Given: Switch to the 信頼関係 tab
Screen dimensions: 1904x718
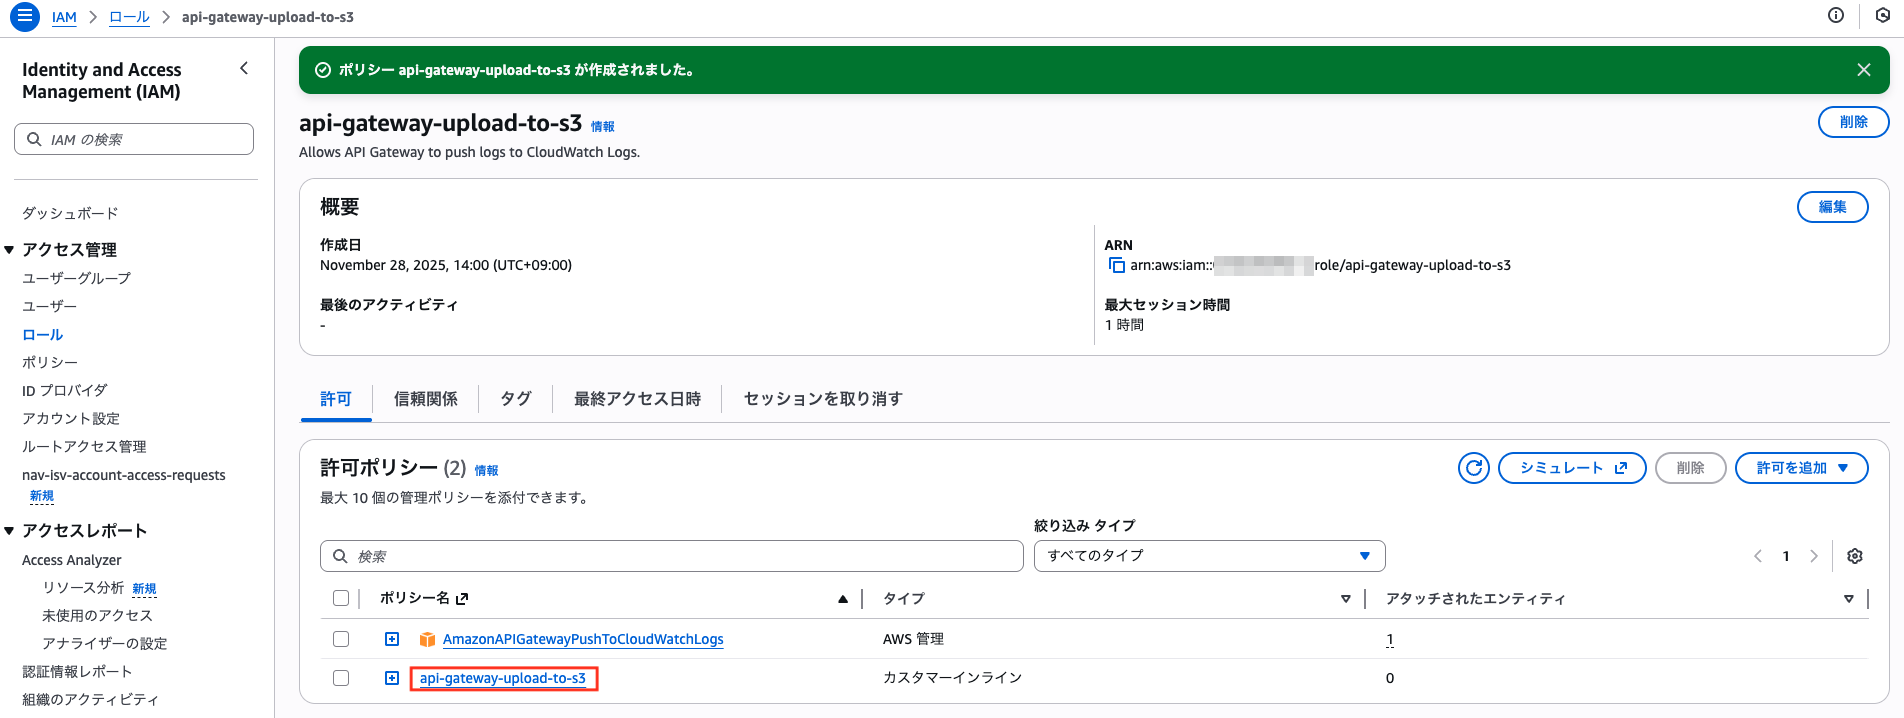Looking at the screenshot, I should tap(426, 399).
